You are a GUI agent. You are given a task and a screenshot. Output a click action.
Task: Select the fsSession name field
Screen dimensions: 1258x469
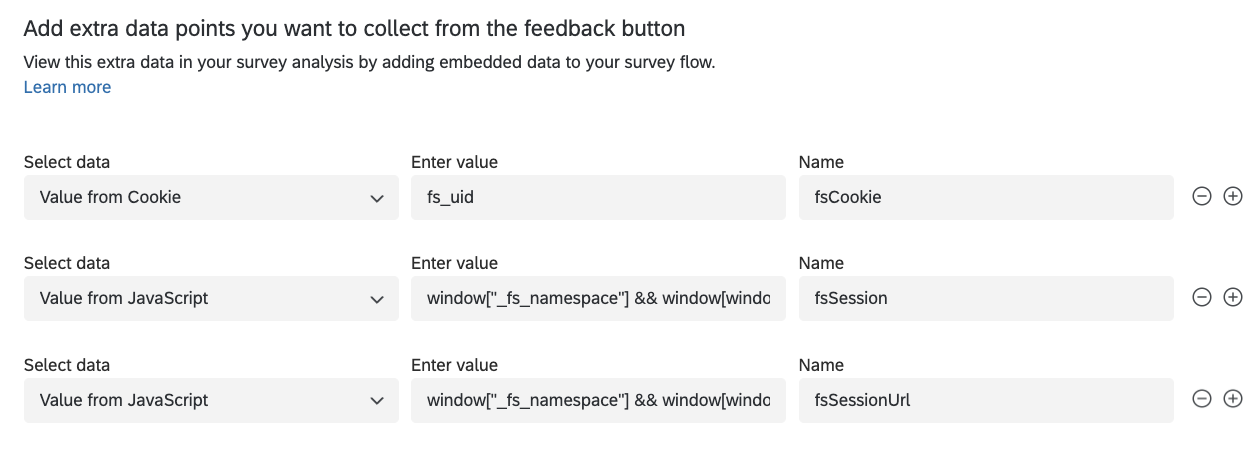coord(986,299)
